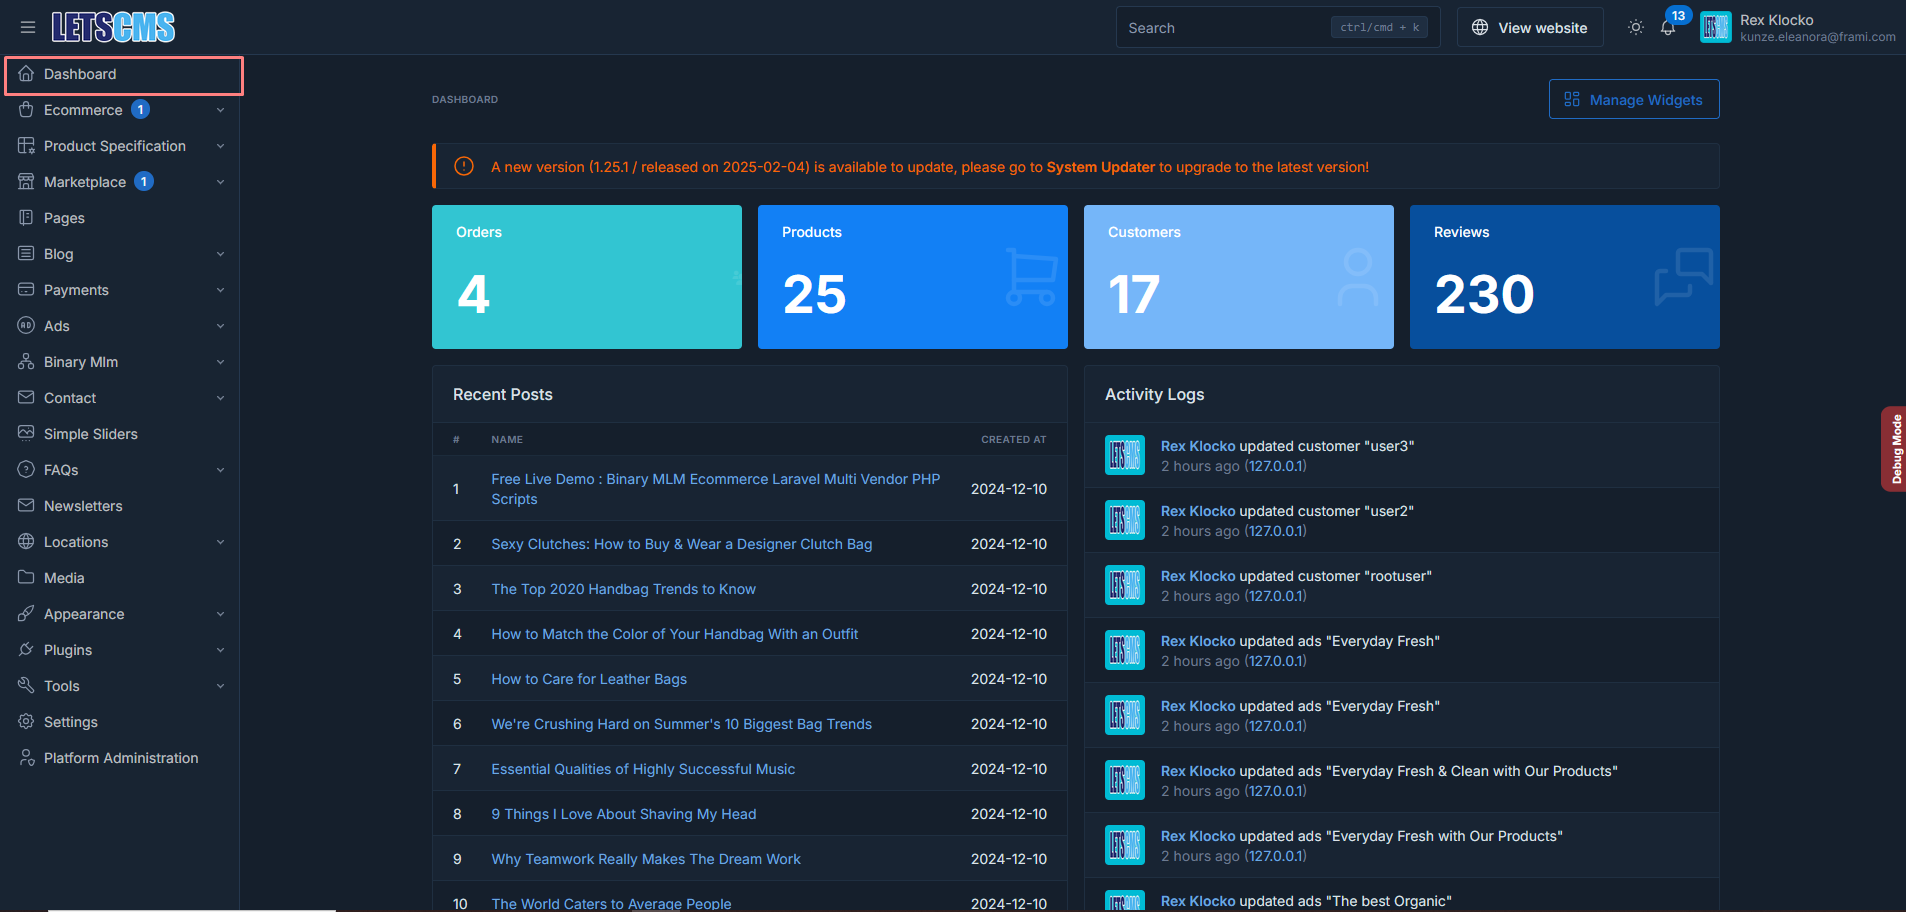Open the Ecommerce section icon in sidebar
Screen dimensions: 1906x912
(26, 110)
